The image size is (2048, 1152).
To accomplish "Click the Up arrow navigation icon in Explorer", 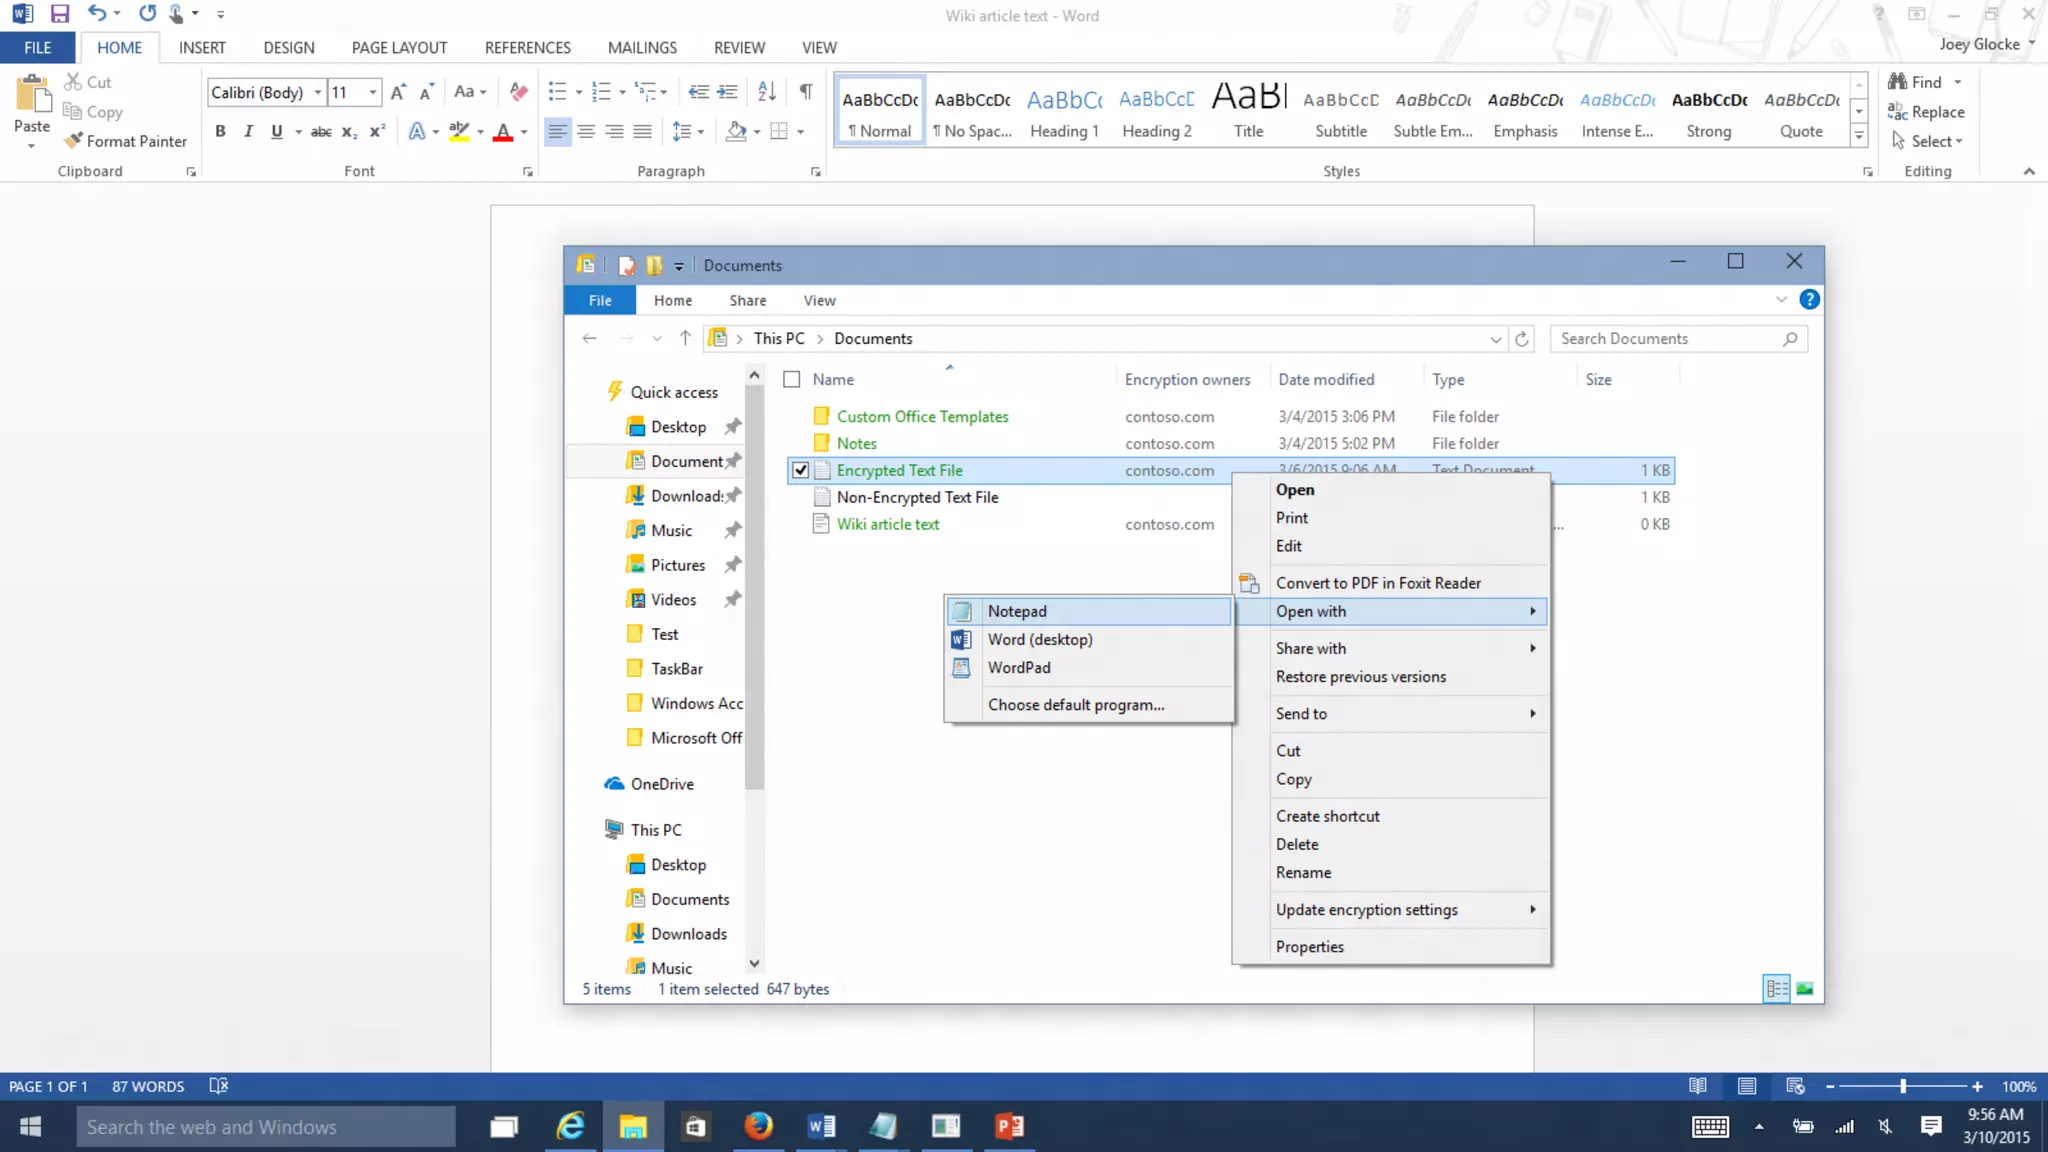I will tap(685, 339).
